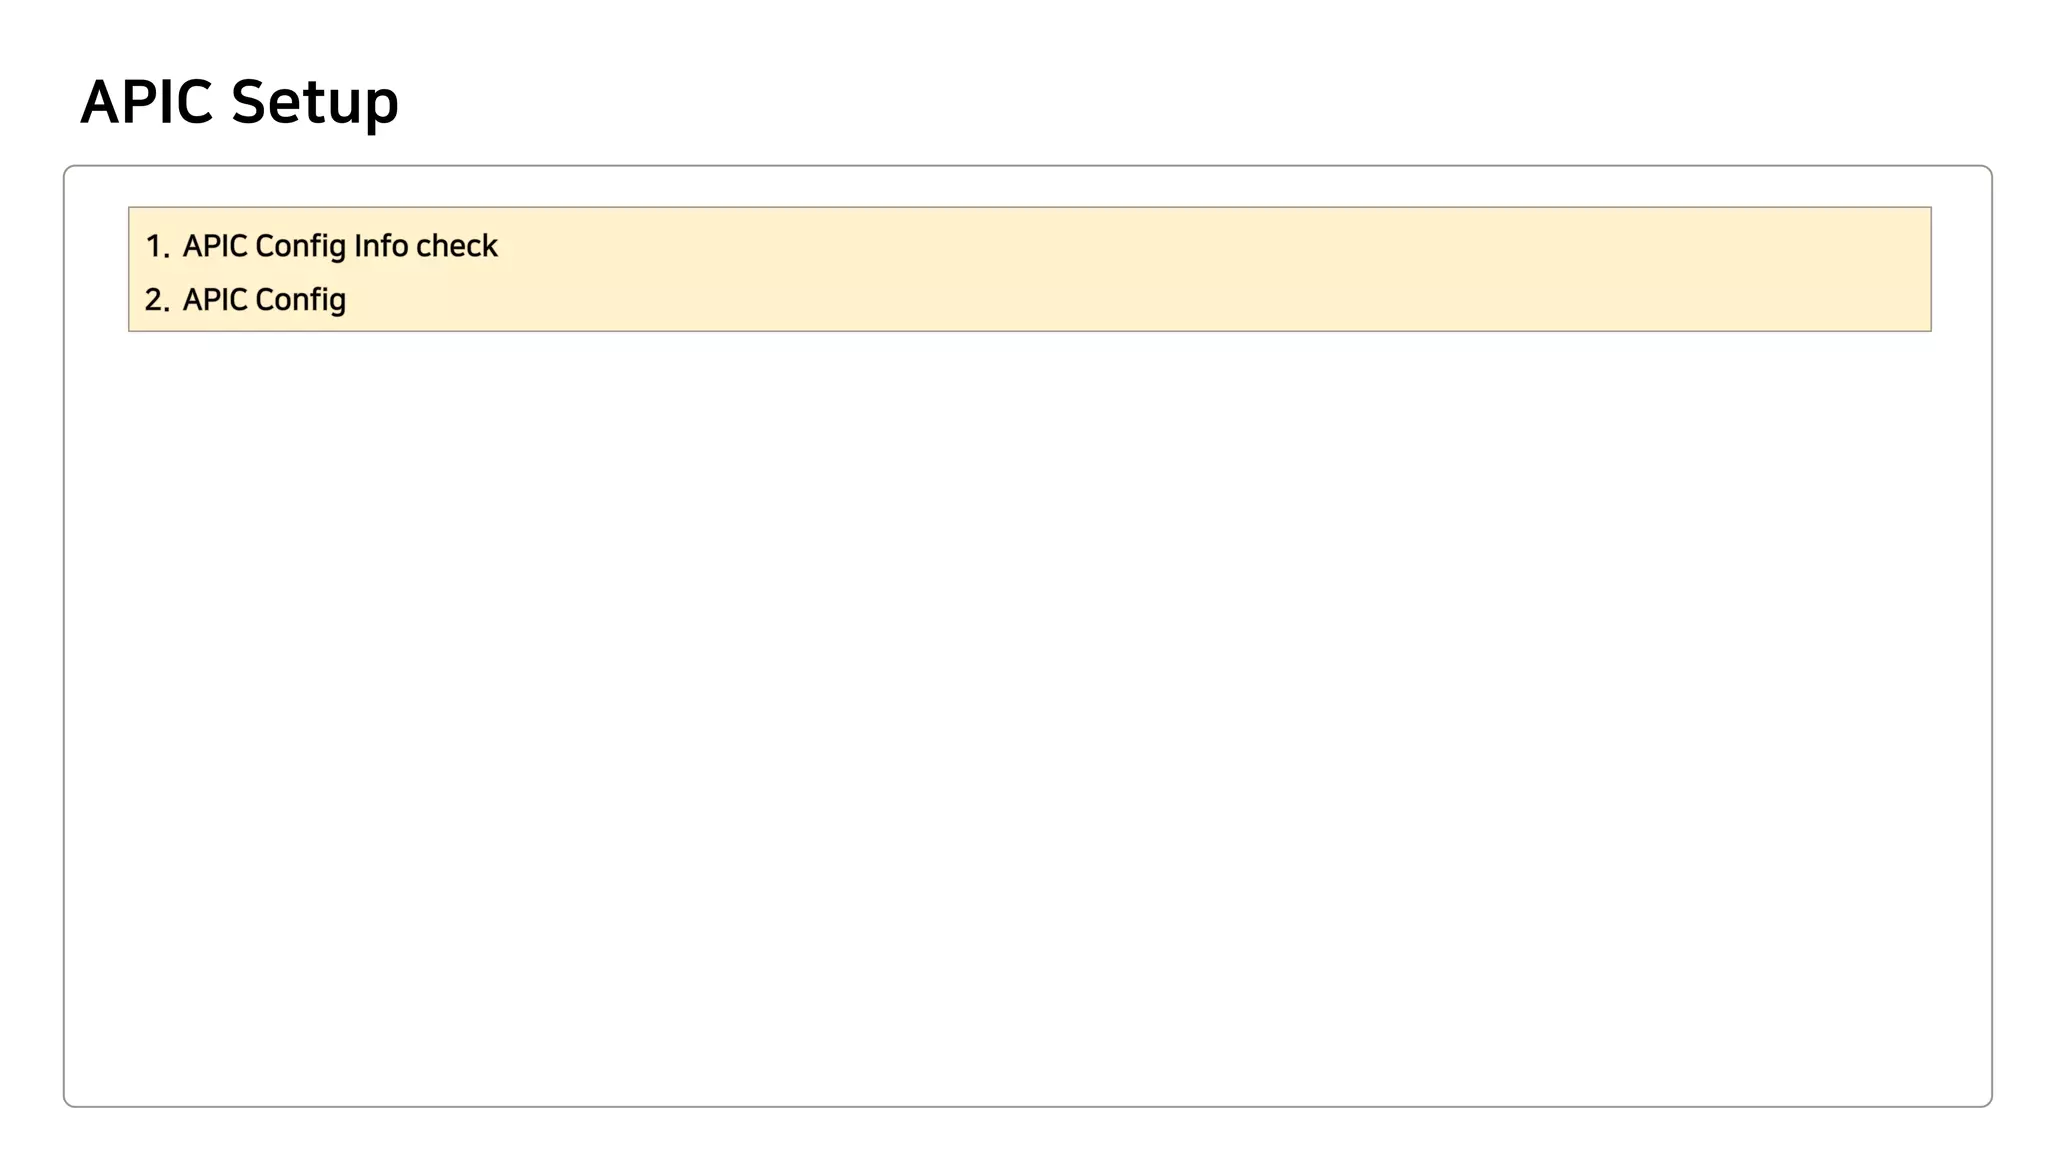Click the word "check" in item one
The image size is (2048, 1152).
coord(457,246)
